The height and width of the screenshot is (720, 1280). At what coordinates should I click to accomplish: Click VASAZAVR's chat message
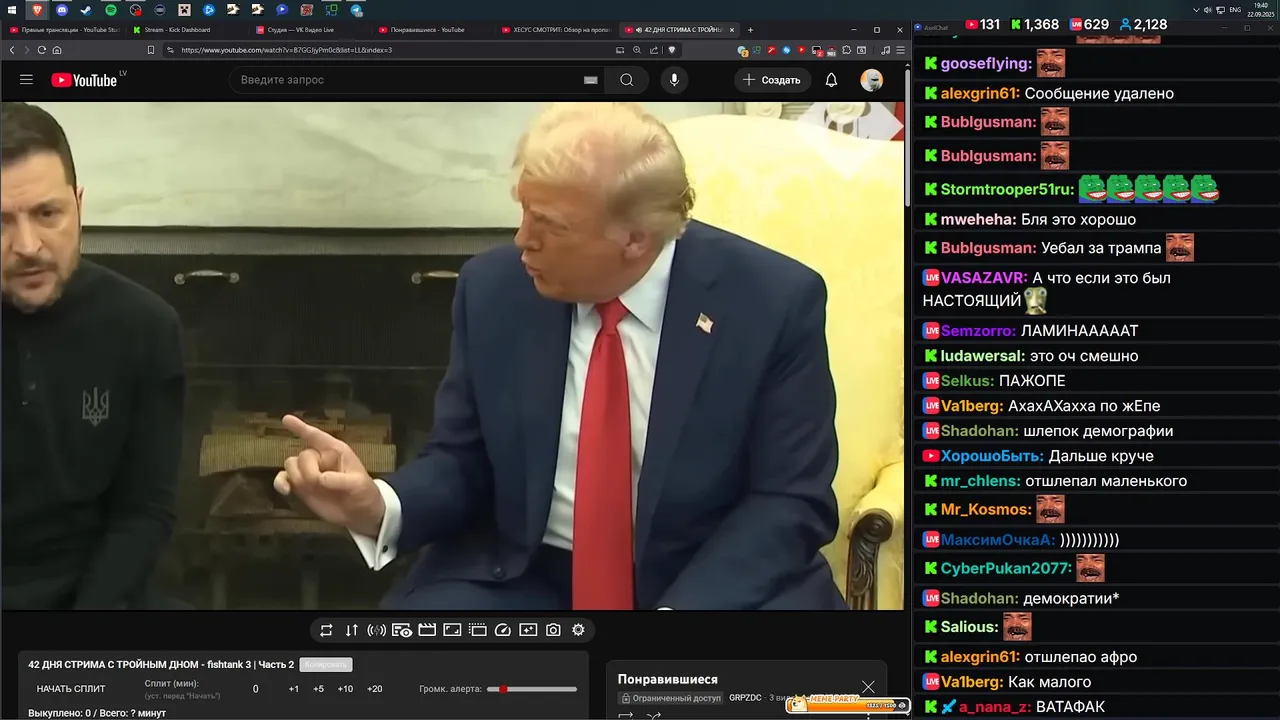tap(1046, 289)
